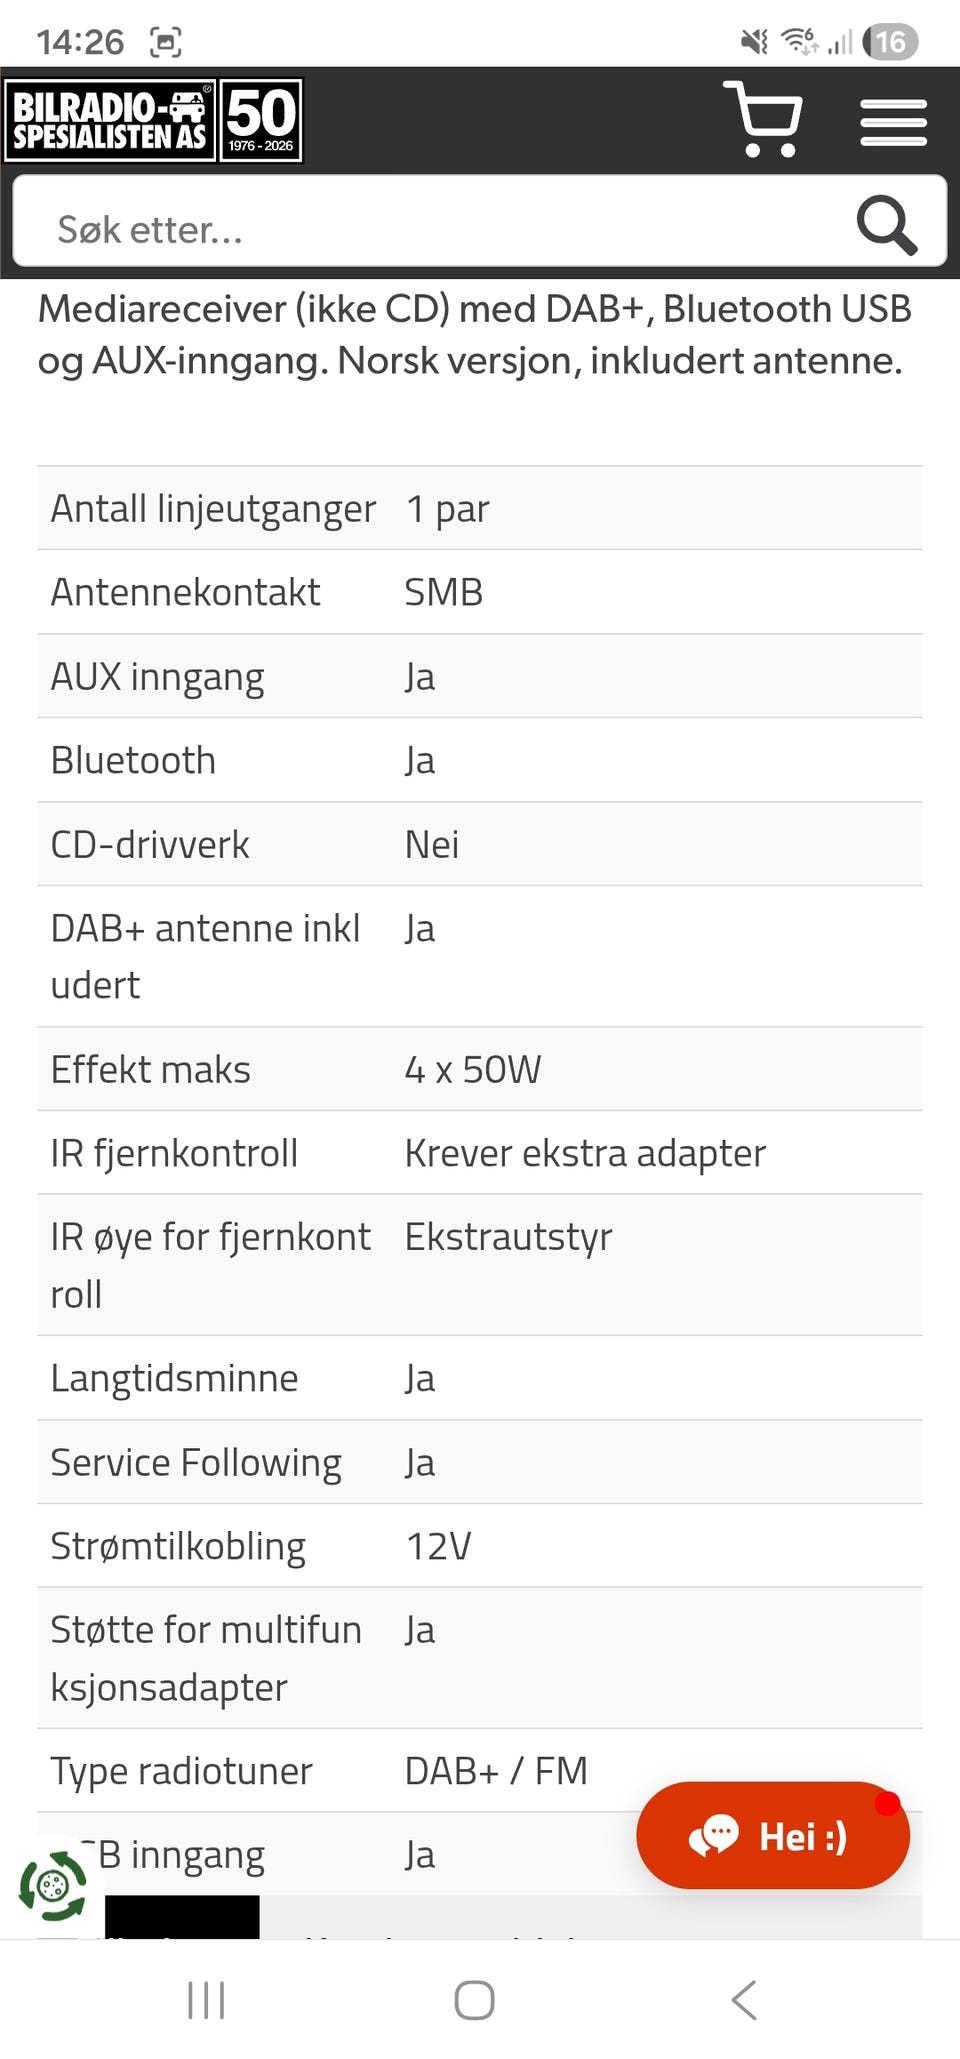The width and height of the screenshot is (960, 2059).
Task: Tap the 'Krever ekstra adapter' value
Action: pos(585,1153)
